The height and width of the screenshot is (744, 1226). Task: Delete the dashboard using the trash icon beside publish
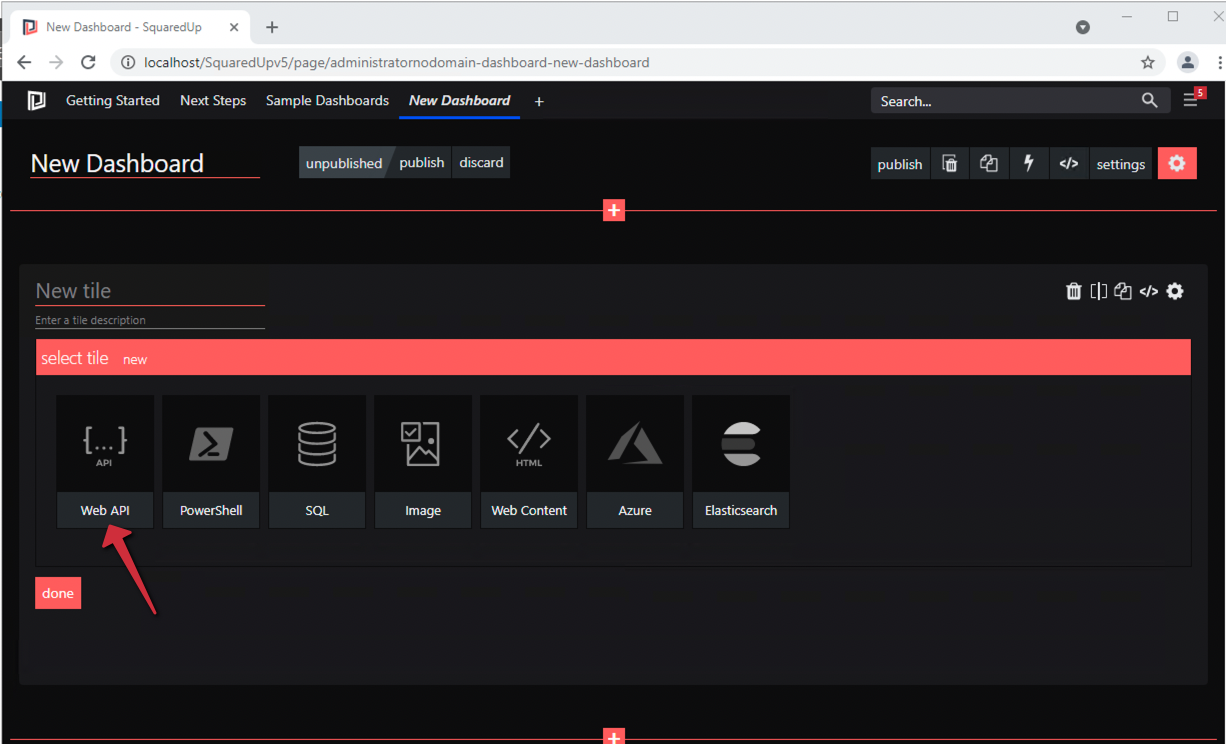[x=950, y=164]
